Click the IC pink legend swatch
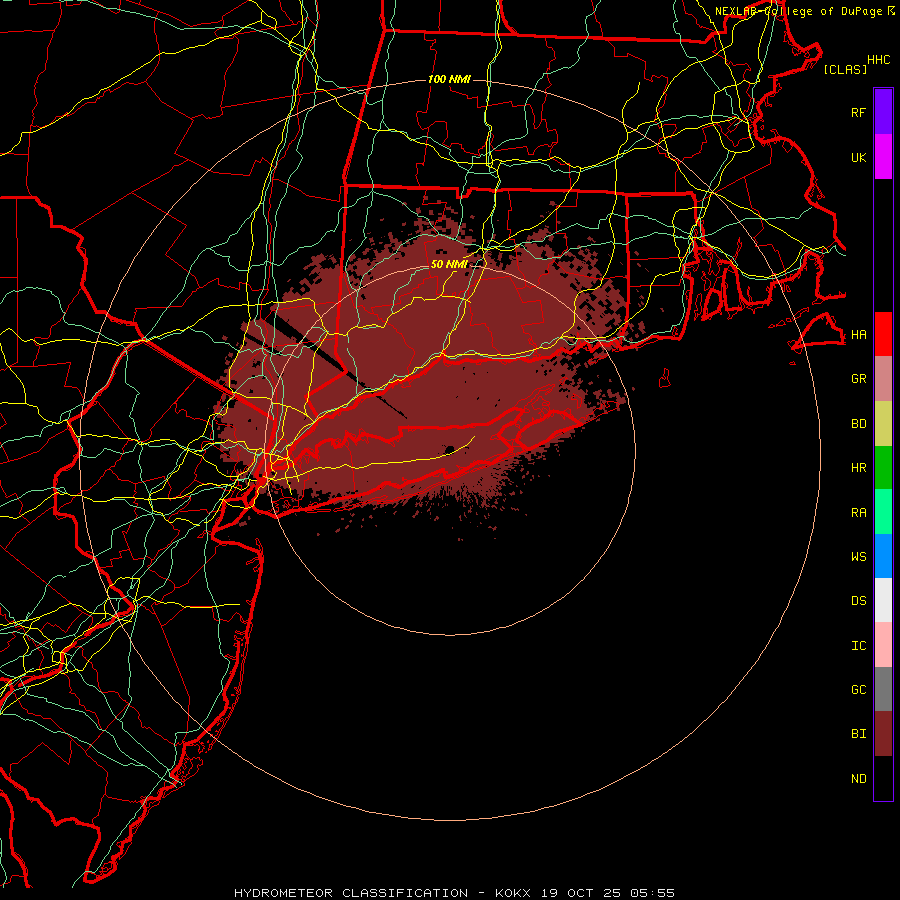The height and width of the screenshot is (900, 900). point(883,645)
